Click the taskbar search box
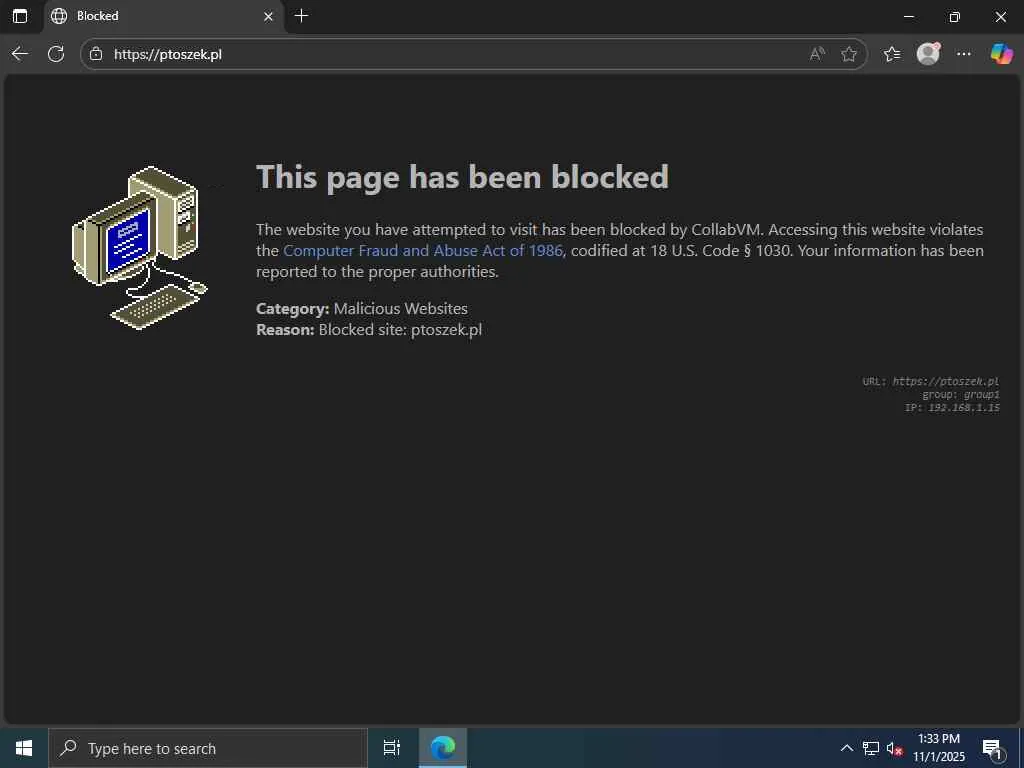This screenshot has height=768, width=1024. (x=208, y=748)
